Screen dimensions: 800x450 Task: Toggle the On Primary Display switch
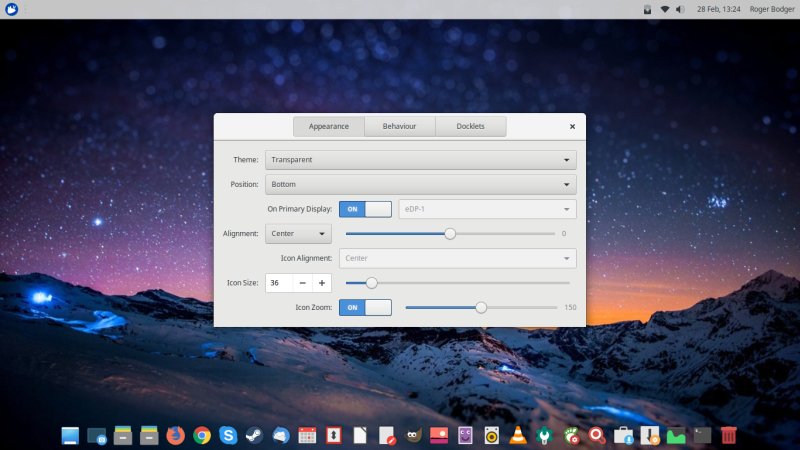click(365, 209)
